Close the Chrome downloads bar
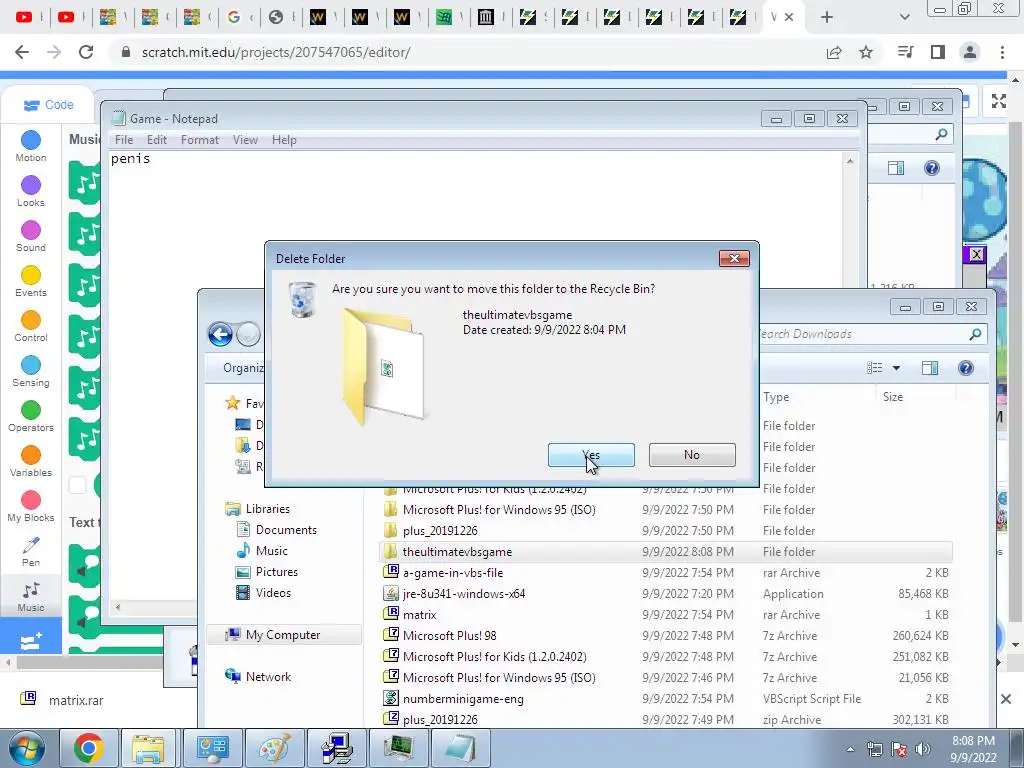The height and width of the screenshot is (768, 1024). coord(1006,699)
